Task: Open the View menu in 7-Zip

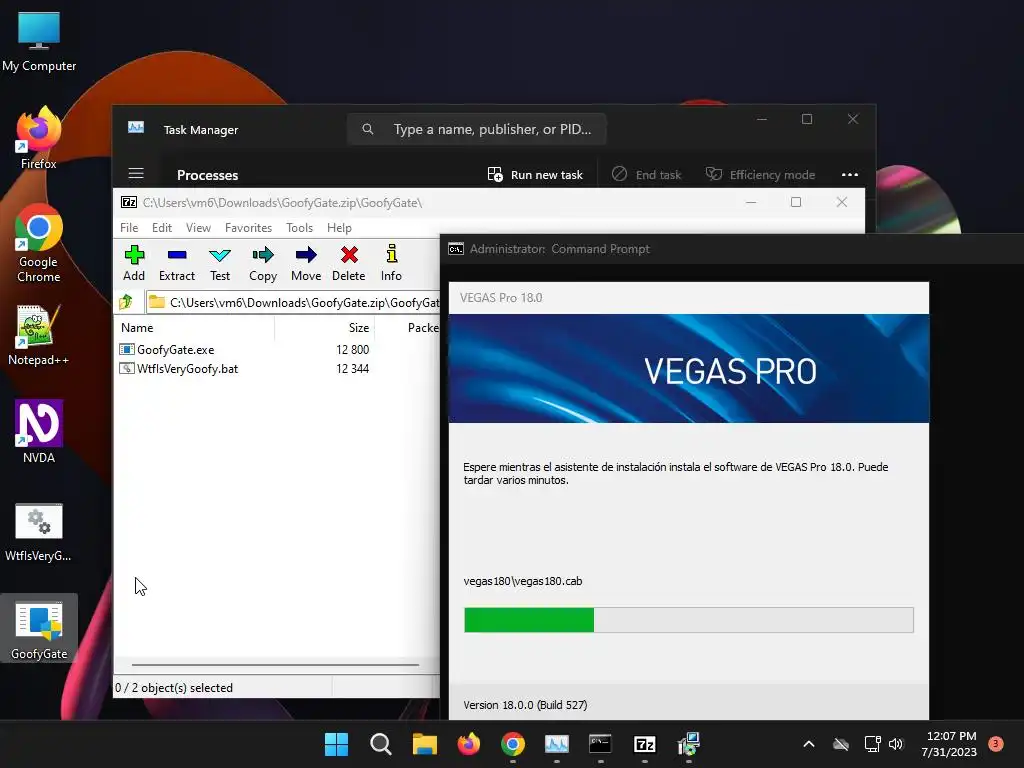Action: [x=198, y=228]
